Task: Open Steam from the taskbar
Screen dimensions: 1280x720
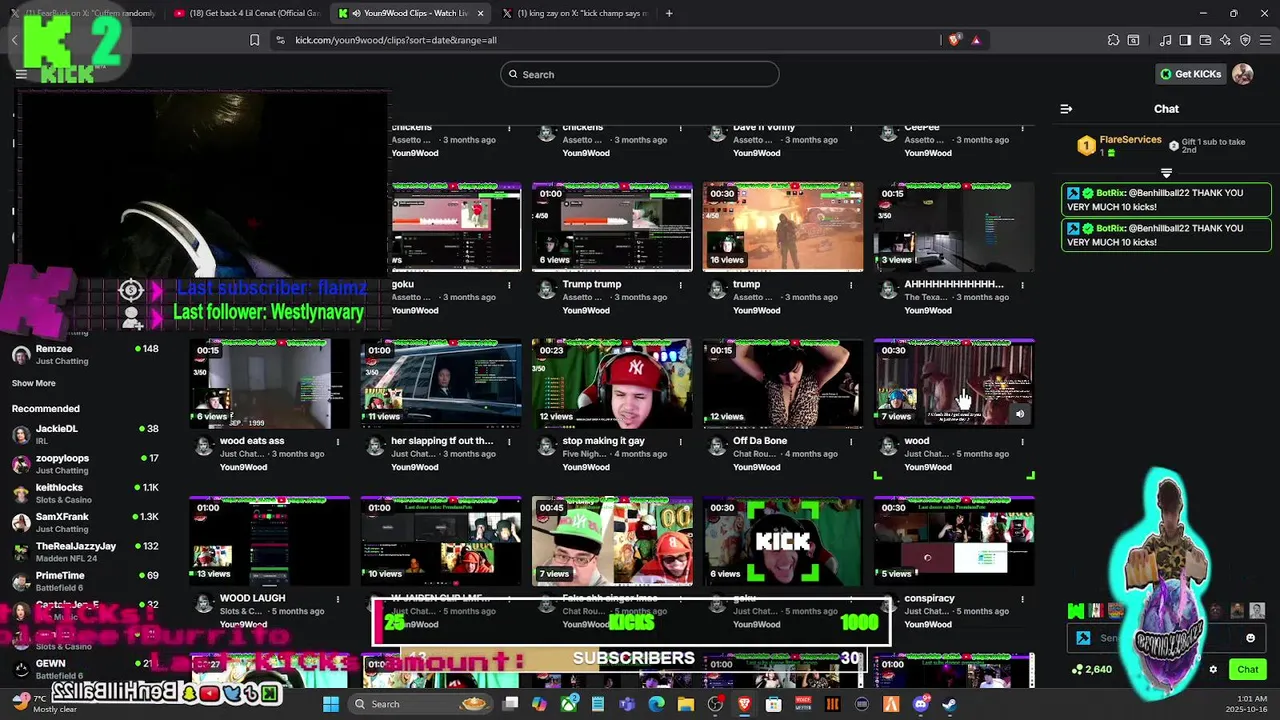Action: [949, 704]
